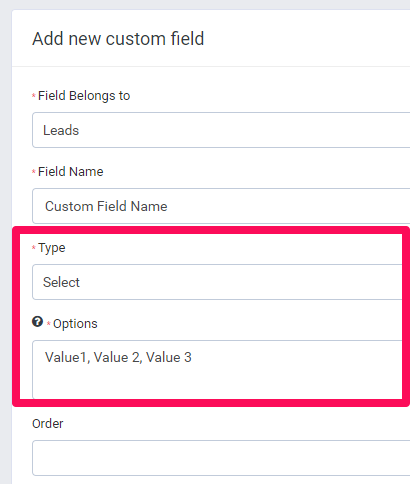Click the red asterisk before Options
This screenshot has height=484, width=410.
pos(49,323)
